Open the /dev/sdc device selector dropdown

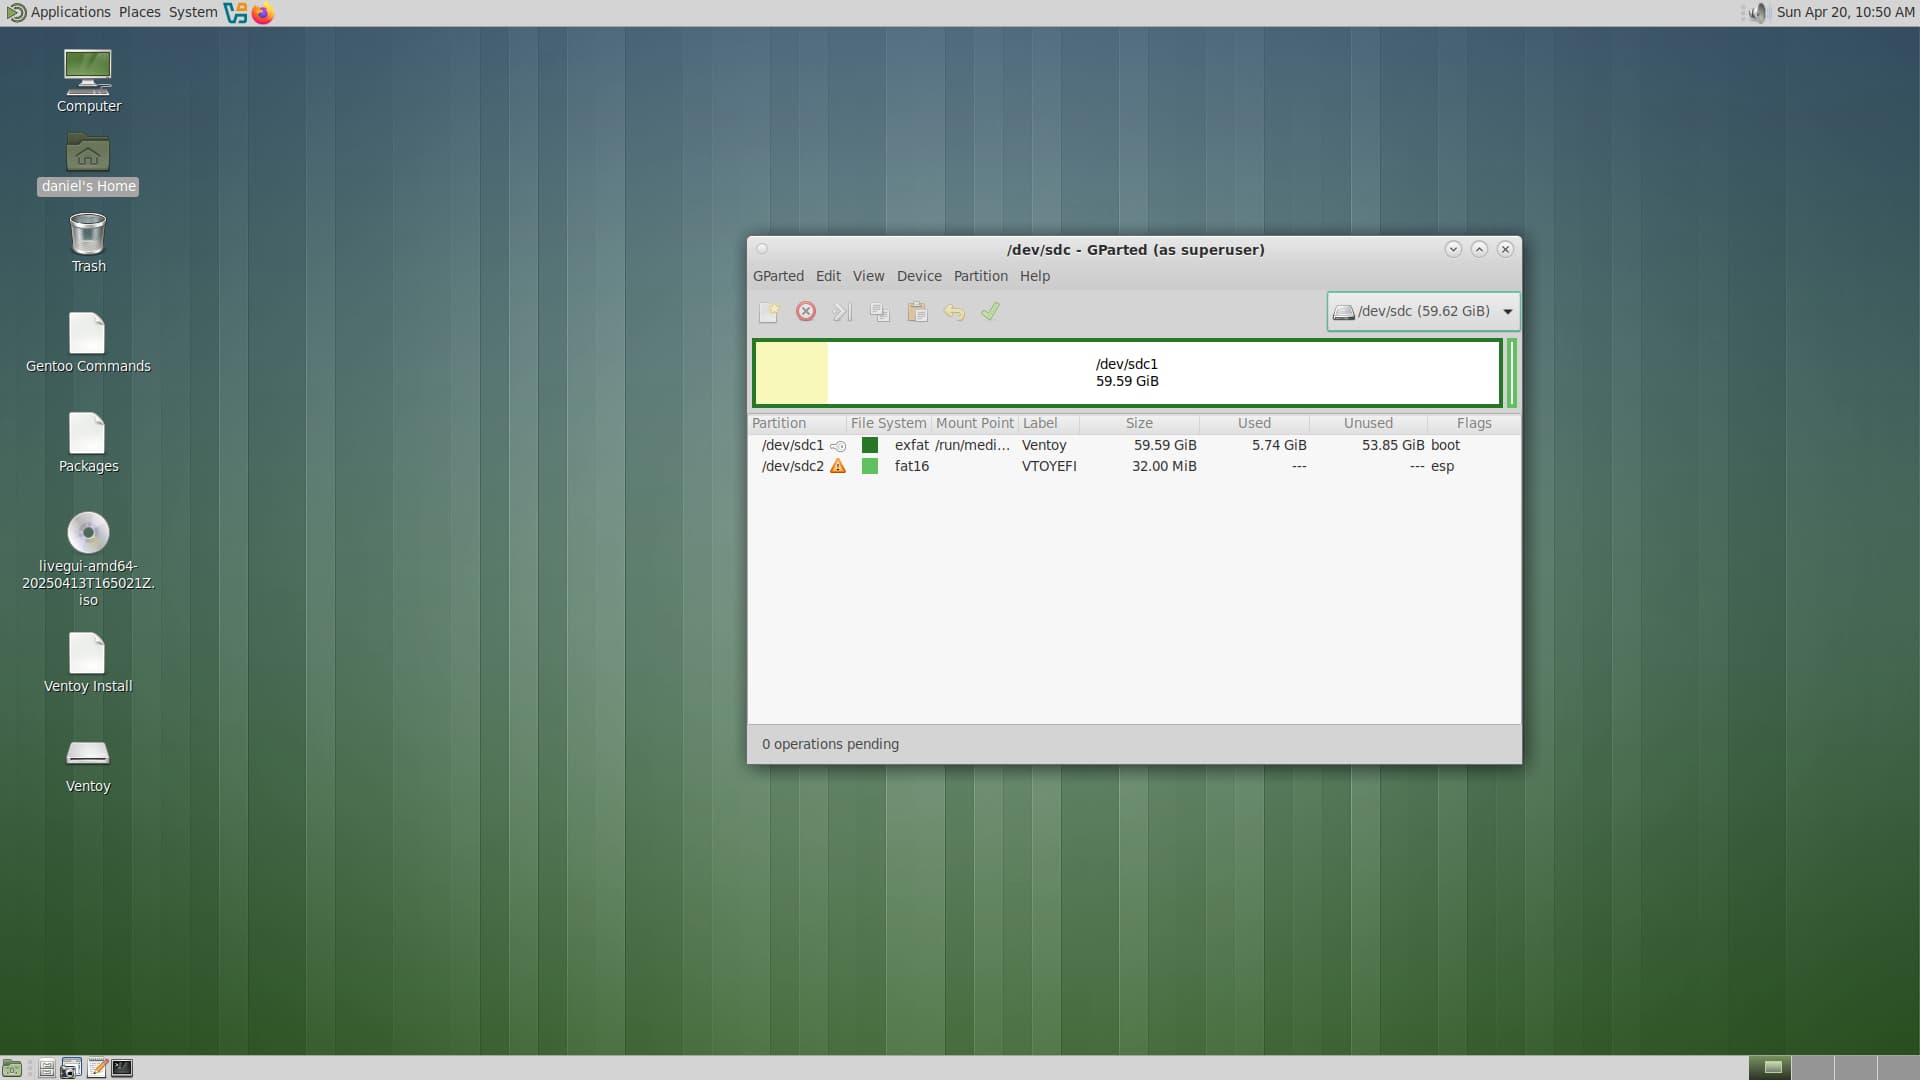[x=1423, y=311]
